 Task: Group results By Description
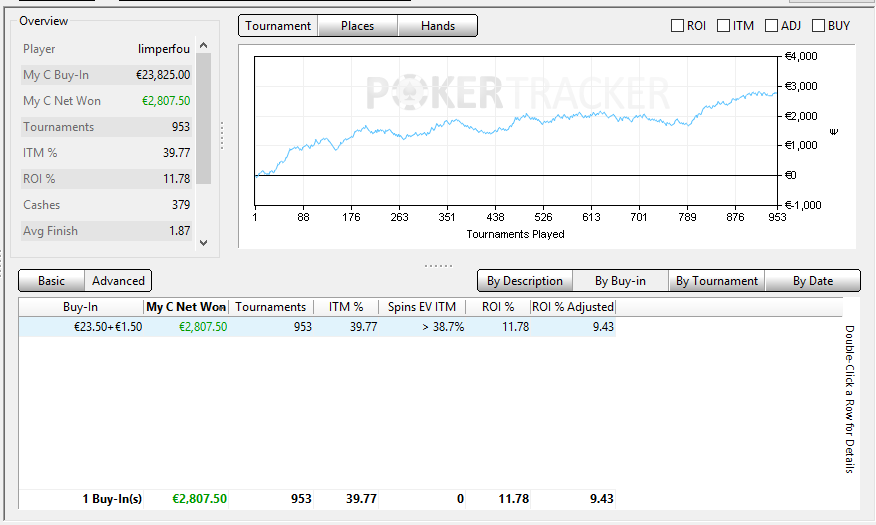pyautogui.click(x=525, y=280)
